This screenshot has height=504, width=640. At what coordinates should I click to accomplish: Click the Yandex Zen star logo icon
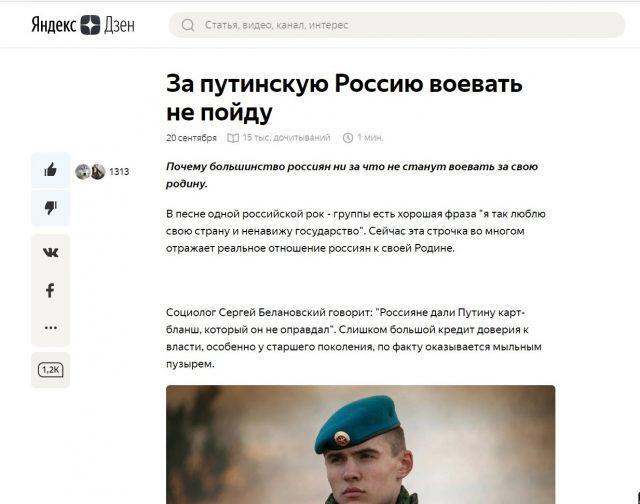[90, 25]
